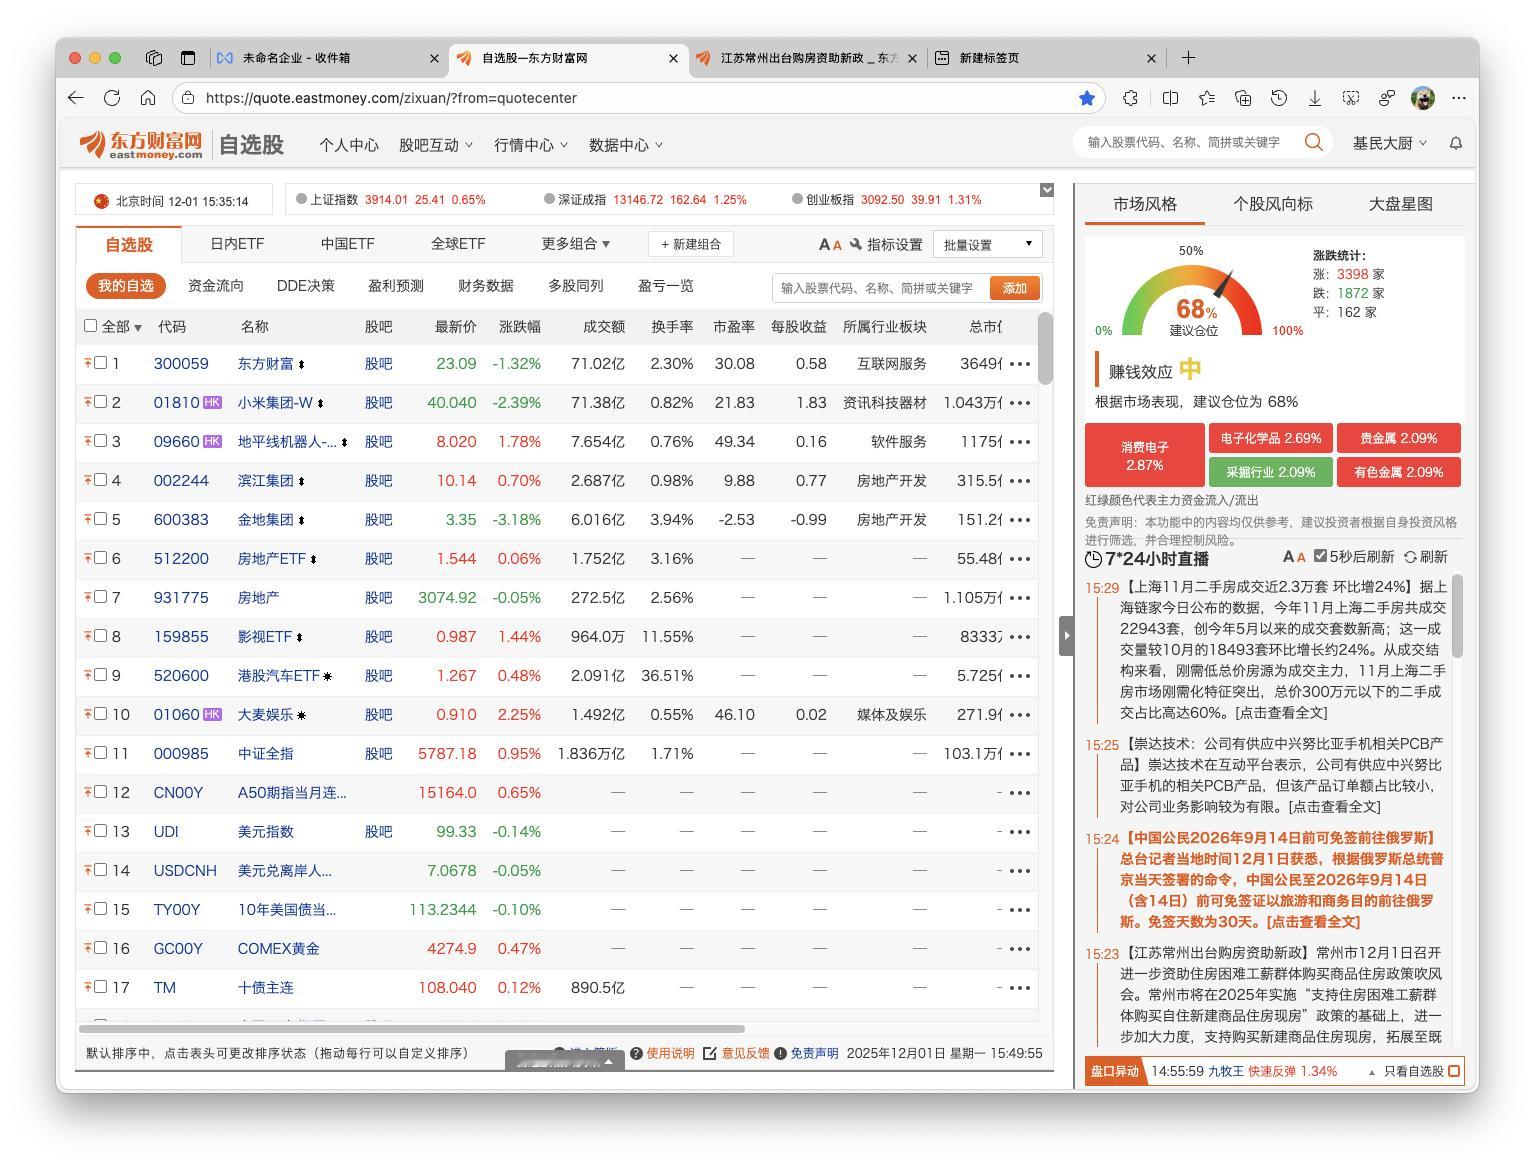Check the box for row 5 金地集团
Screen dimensions: 1535x1167
(100, 519)
